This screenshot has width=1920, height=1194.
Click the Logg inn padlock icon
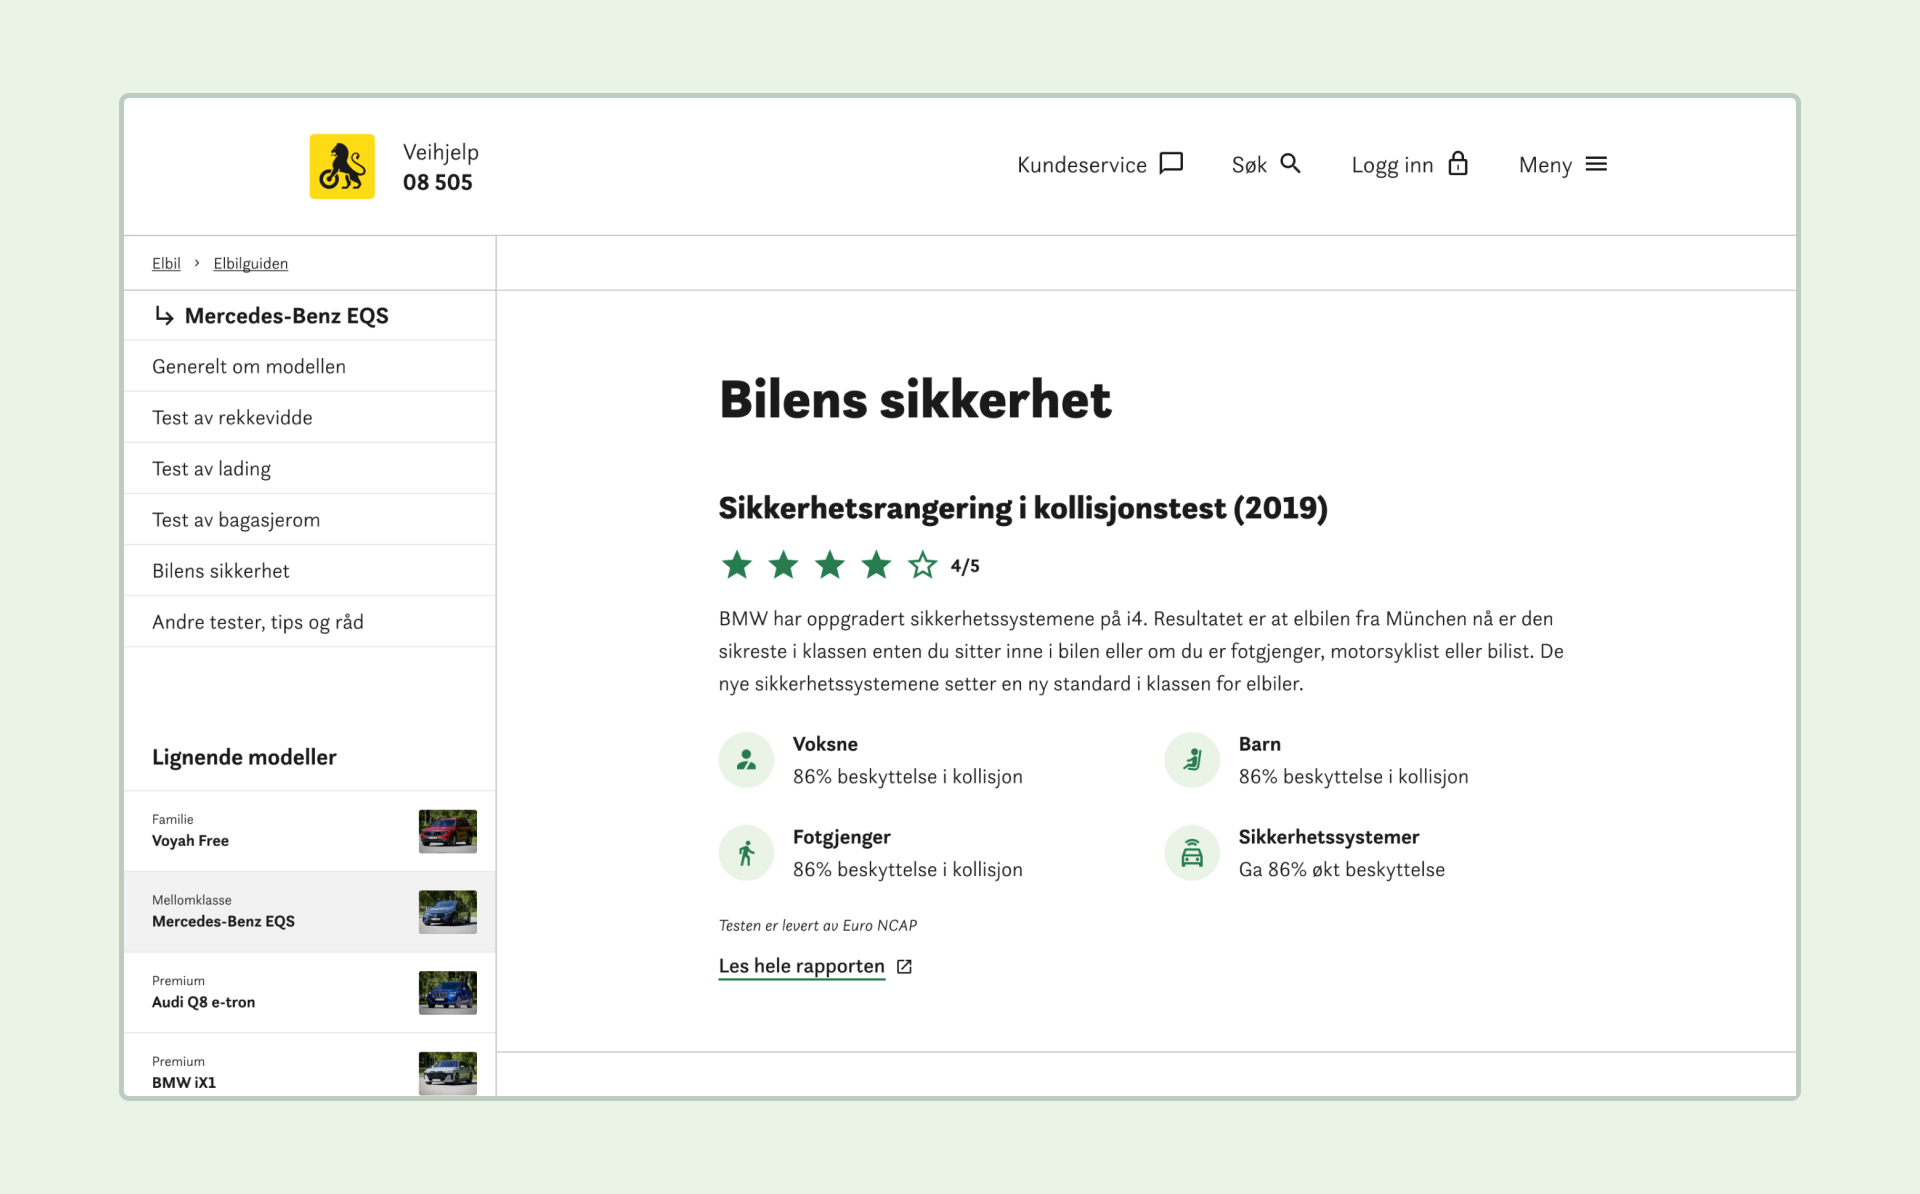click(1458, 163)
